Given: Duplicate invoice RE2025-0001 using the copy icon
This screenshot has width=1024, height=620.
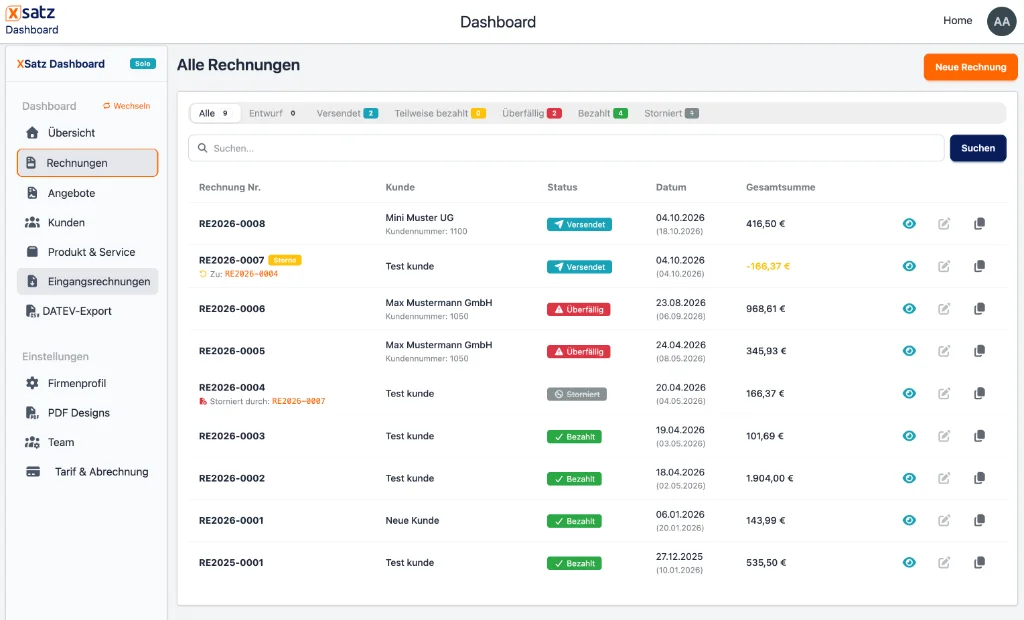Looking at the screenshot, I should point(980,563).
